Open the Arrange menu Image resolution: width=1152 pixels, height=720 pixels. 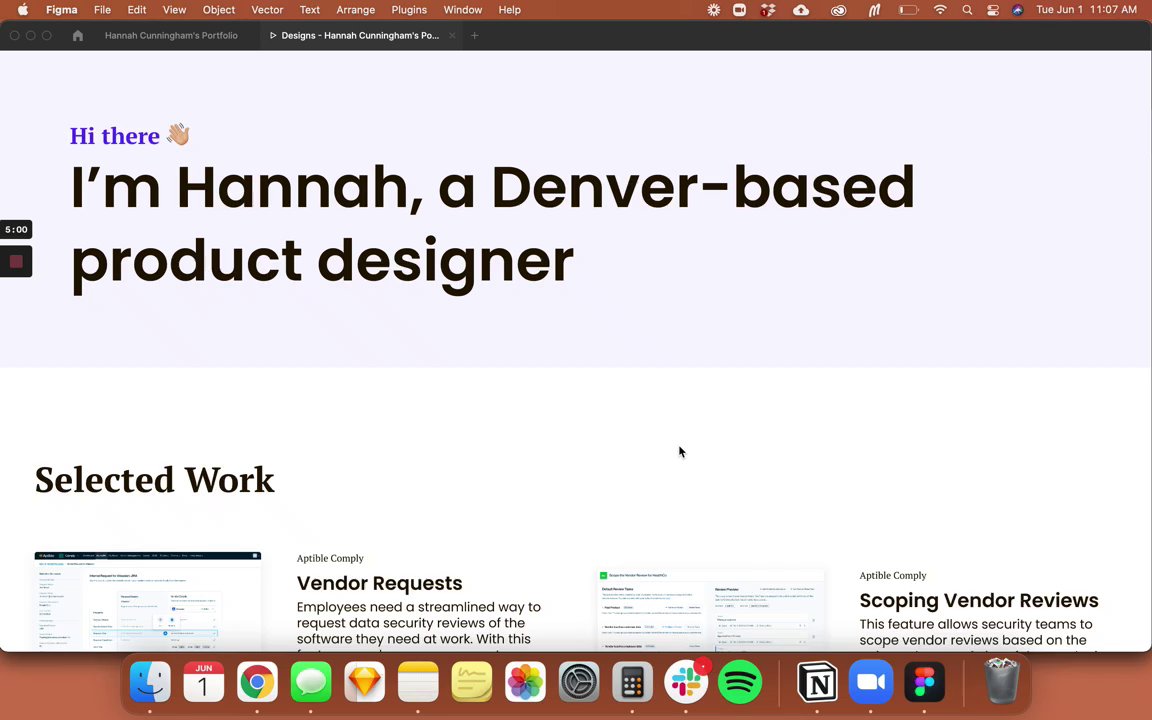point(356,10)
